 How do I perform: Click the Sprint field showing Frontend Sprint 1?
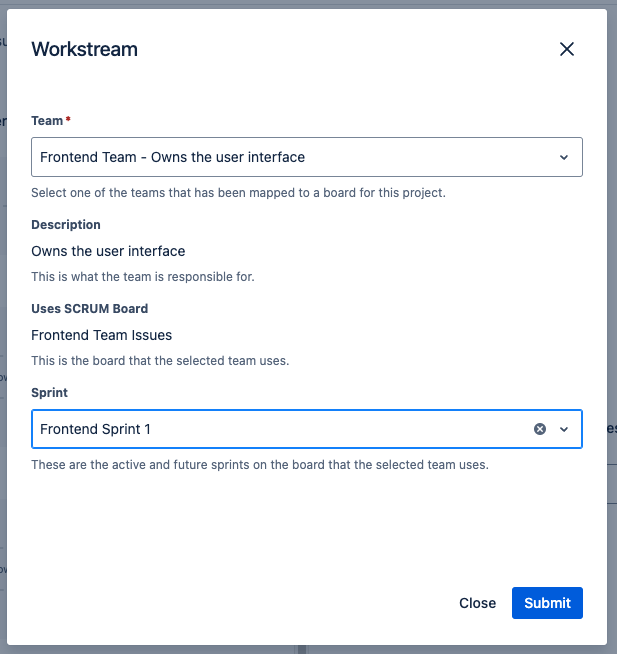click(x=307, y=429)
